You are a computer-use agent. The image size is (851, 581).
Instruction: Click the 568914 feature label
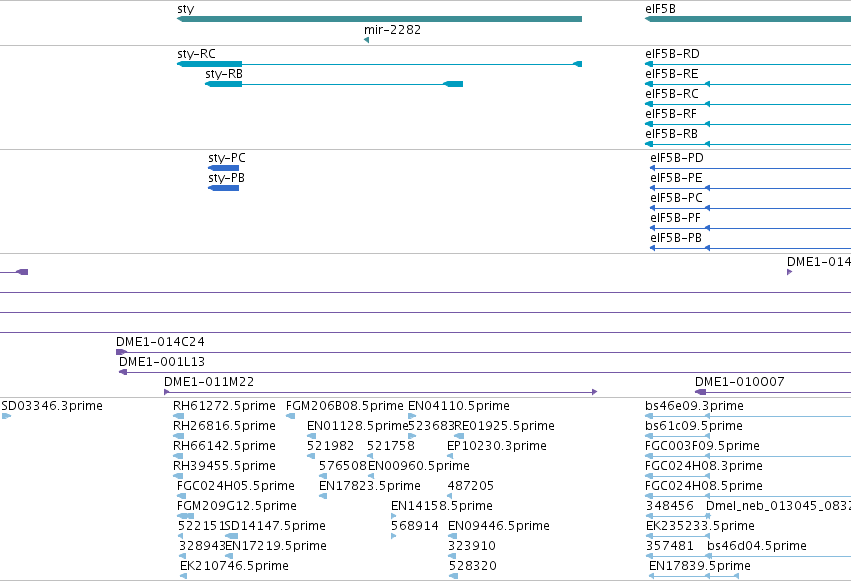coord(415,526)
